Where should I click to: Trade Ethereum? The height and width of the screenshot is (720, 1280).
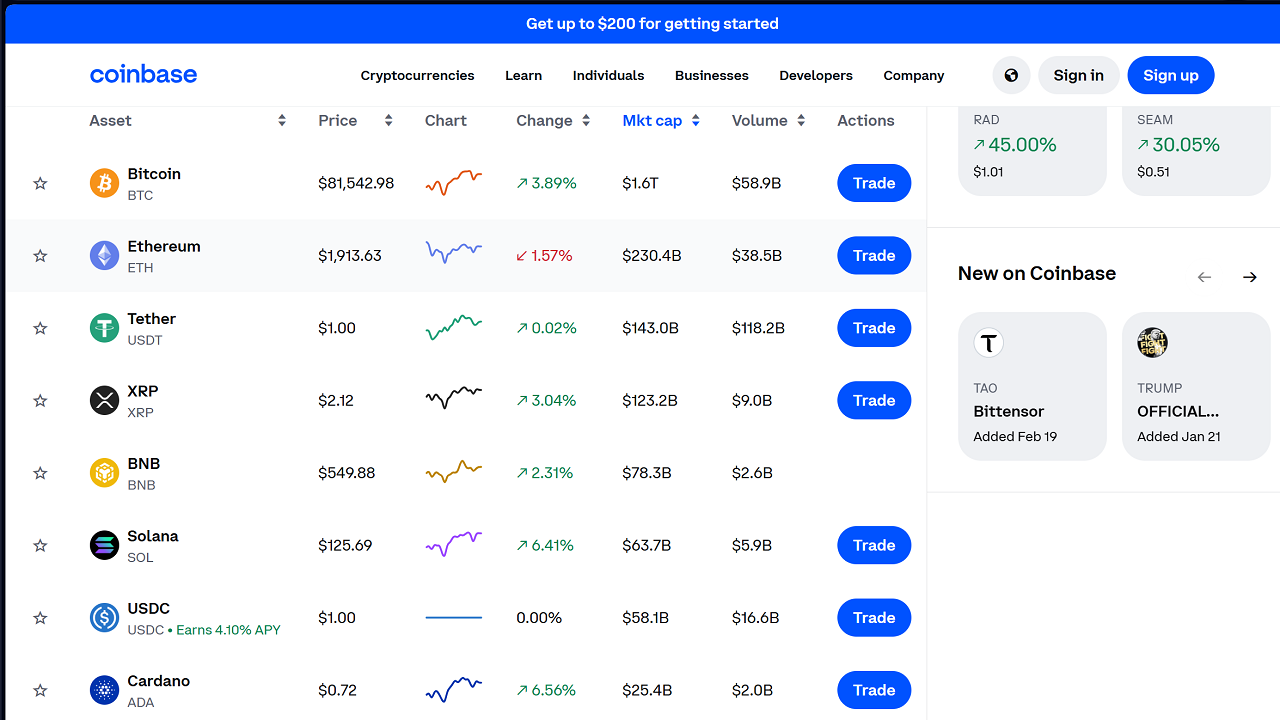(x=874, y=256)
